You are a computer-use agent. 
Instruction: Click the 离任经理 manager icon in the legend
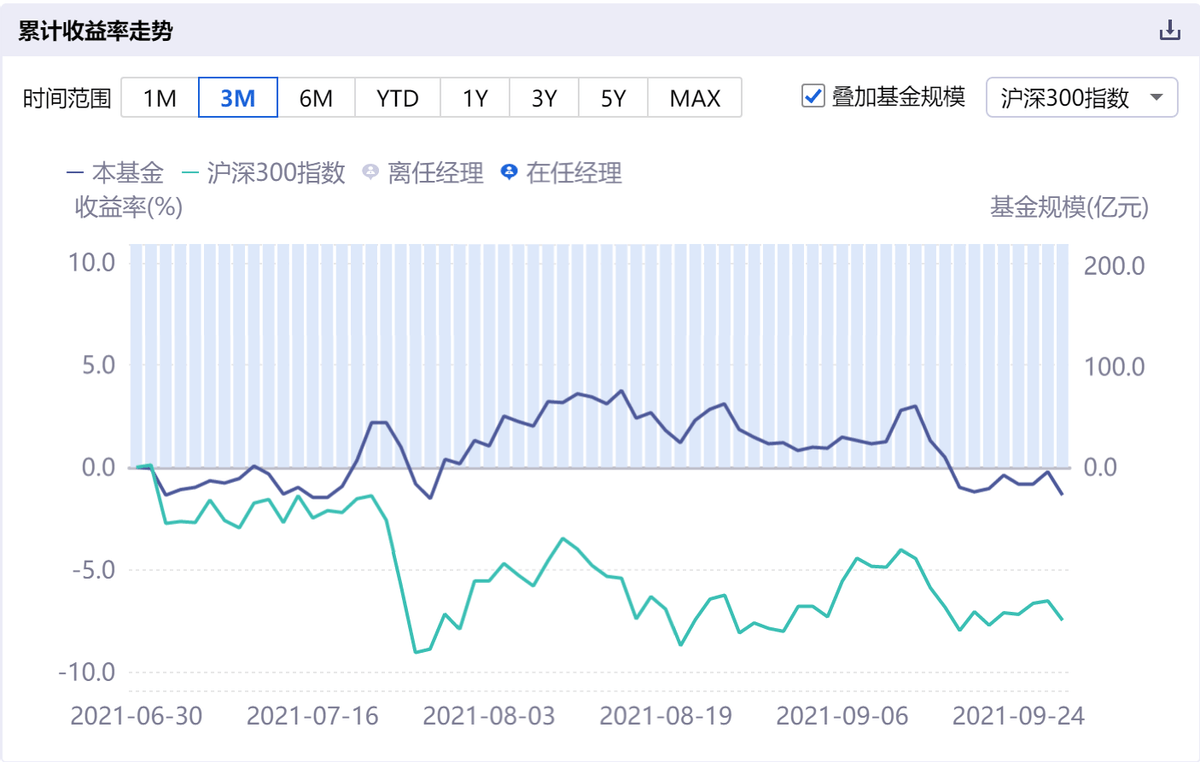[369, 173]
